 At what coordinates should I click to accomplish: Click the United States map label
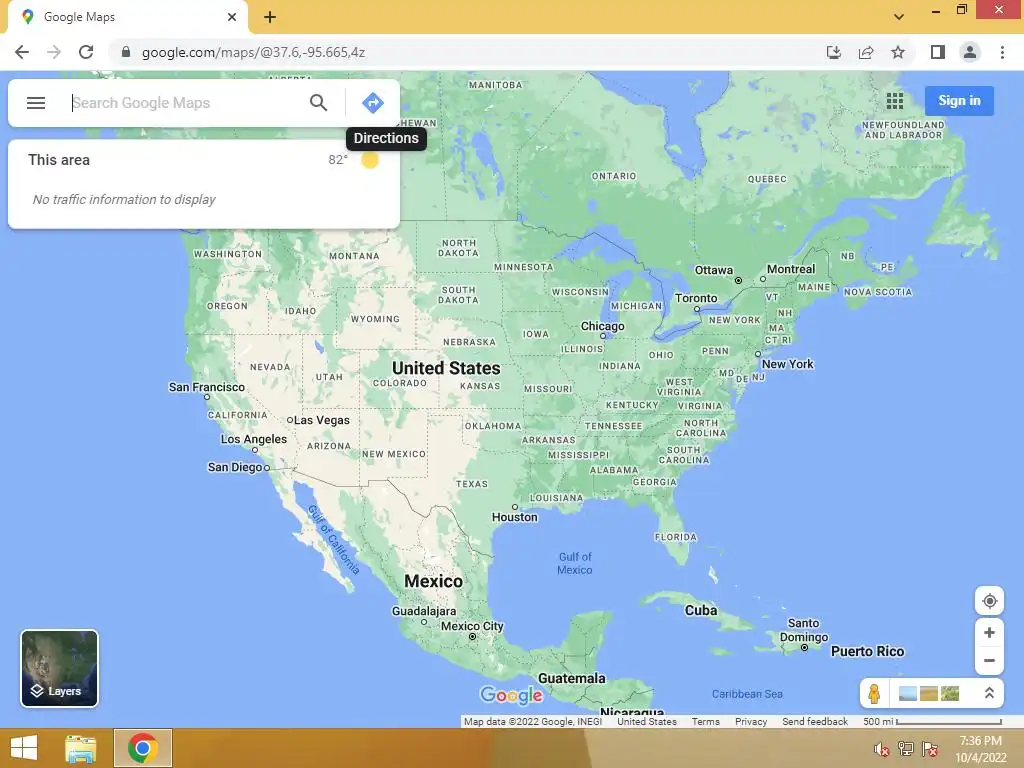click(x=446, y=368)
